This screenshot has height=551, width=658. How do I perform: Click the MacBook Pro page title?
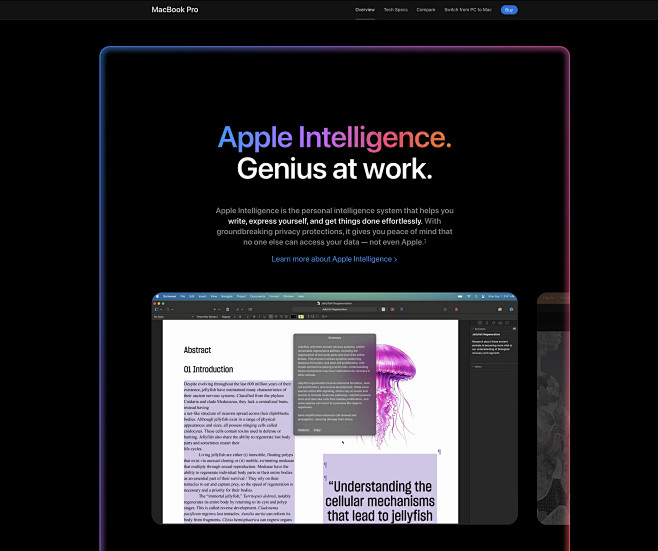coord(175,10)
